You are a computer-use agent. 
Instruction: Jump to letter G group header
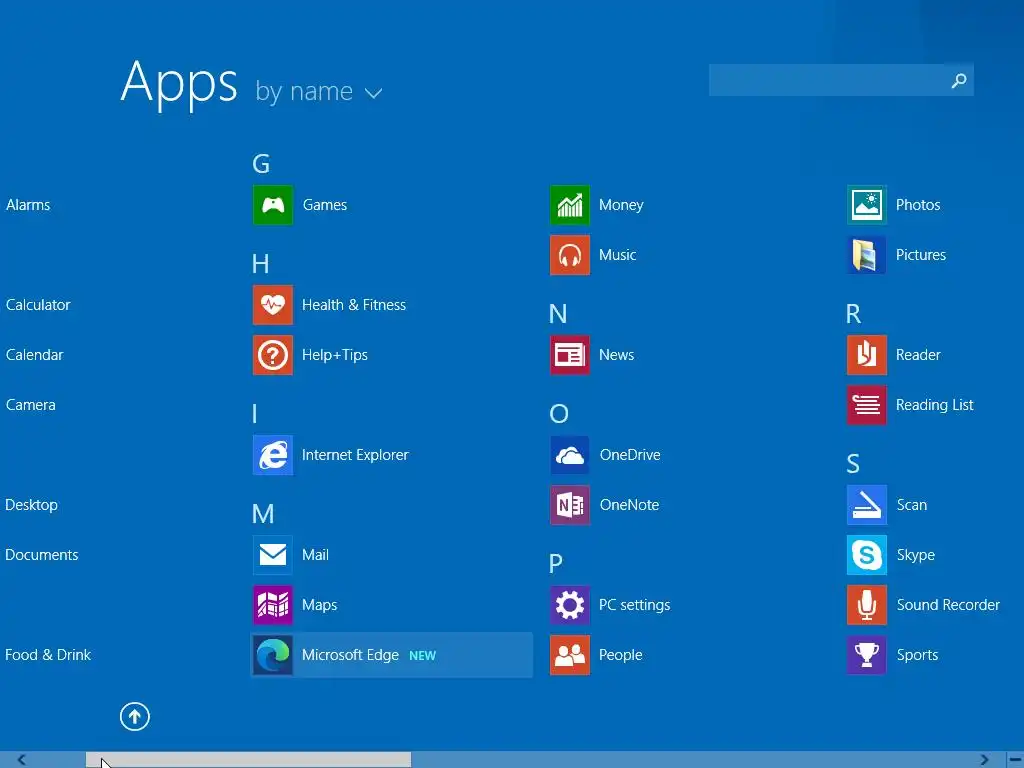(261, 163)
